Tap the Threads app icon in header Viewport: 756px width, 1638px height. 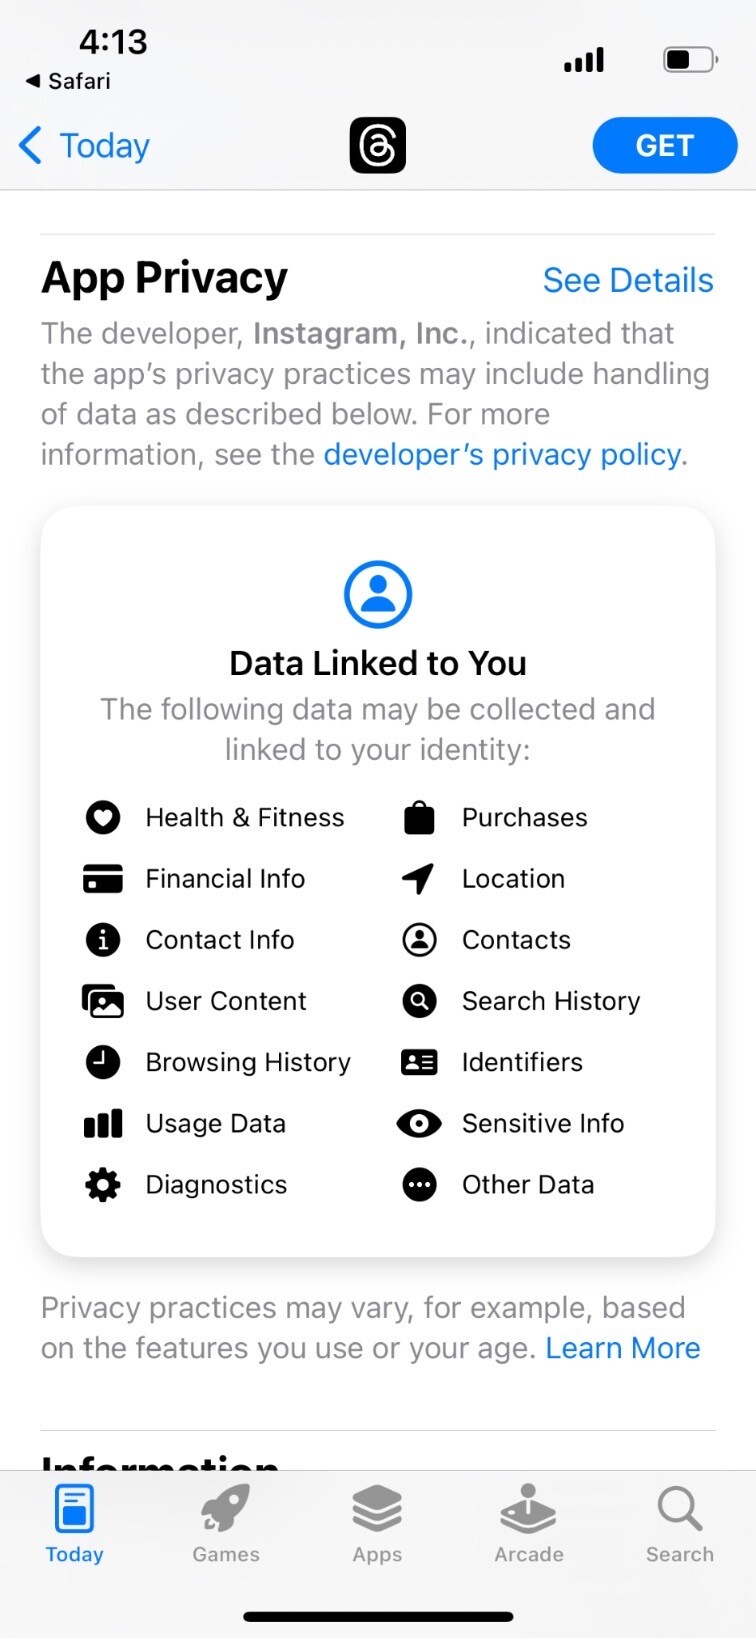[377, 146]
